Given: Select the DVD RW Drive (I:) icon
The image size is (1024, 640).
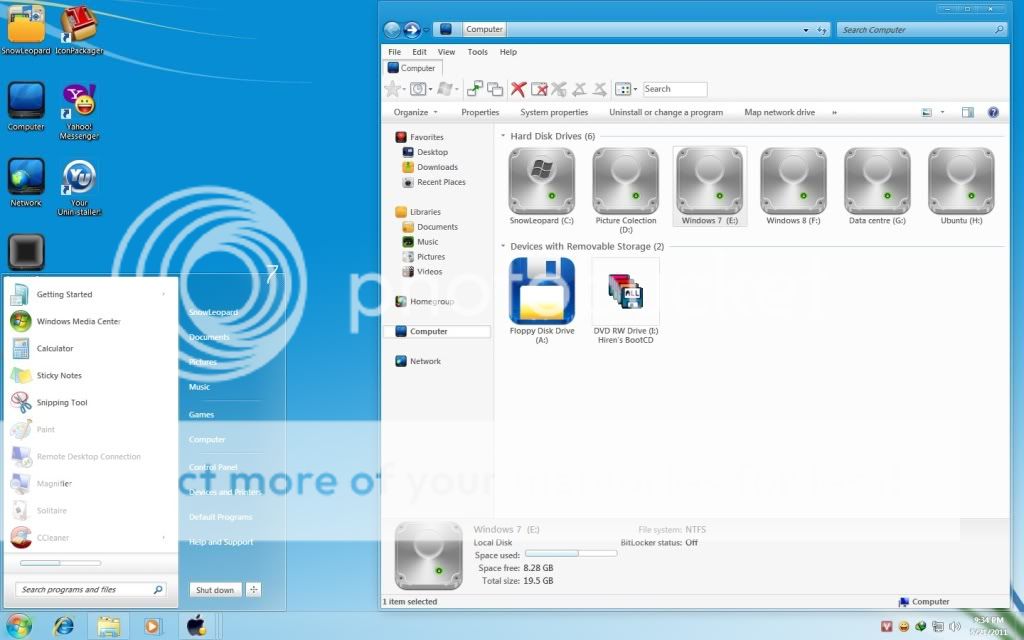Looking at the screenshot, I should tap(626, 291).
